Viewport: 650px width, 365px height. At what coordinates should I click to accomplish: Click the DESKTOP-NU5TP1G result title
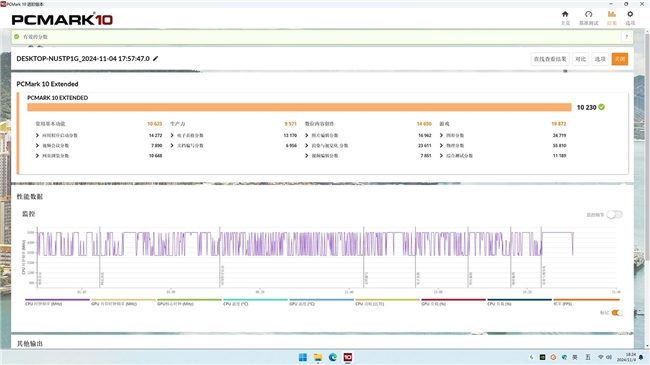pyautogui.click(x=83, y=58)
